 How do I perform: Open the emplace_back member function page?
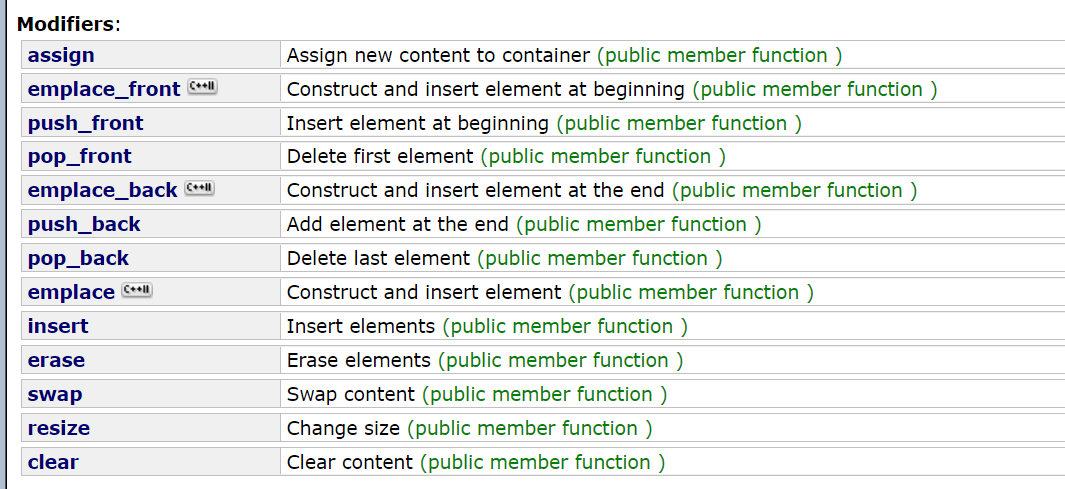[102, 190]
